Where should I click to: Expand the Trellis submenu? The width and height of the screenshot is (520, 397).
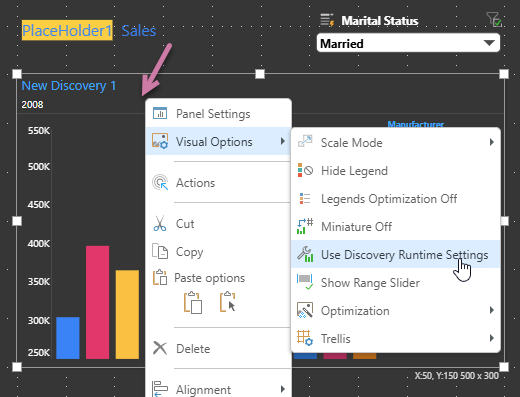396,339
